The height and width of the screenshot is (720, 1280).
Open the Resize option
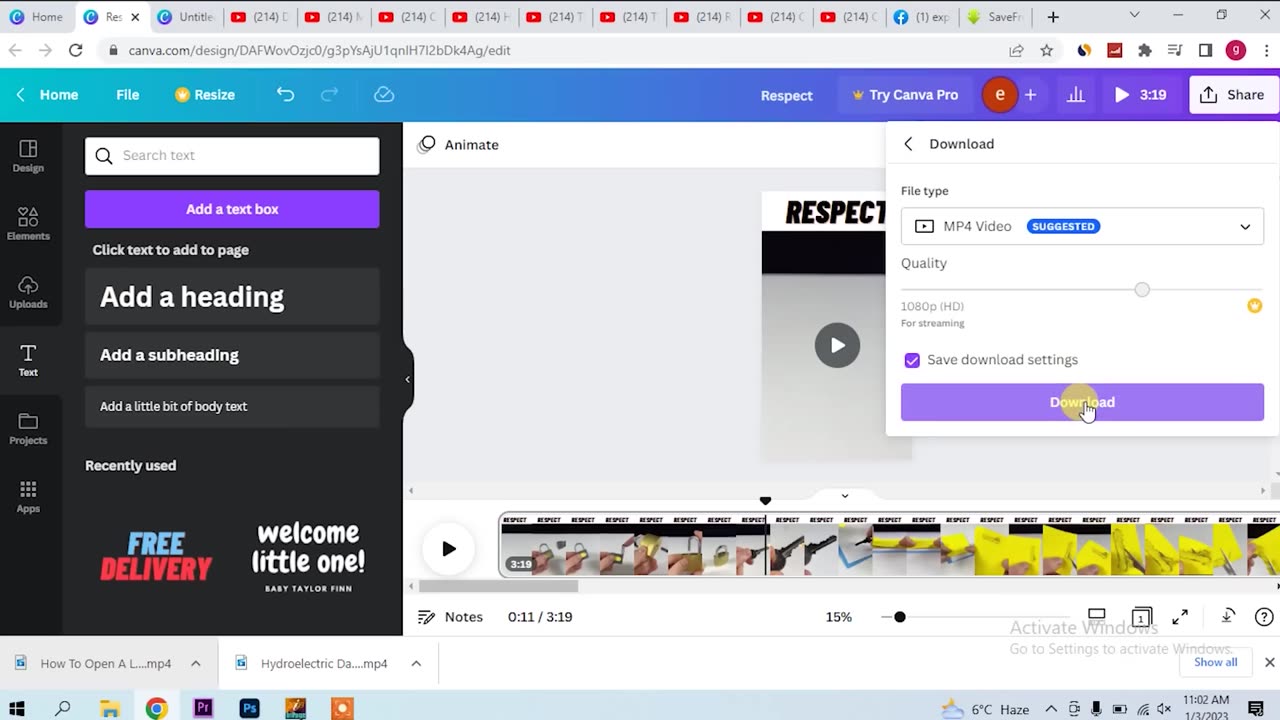tap(205, 94)
